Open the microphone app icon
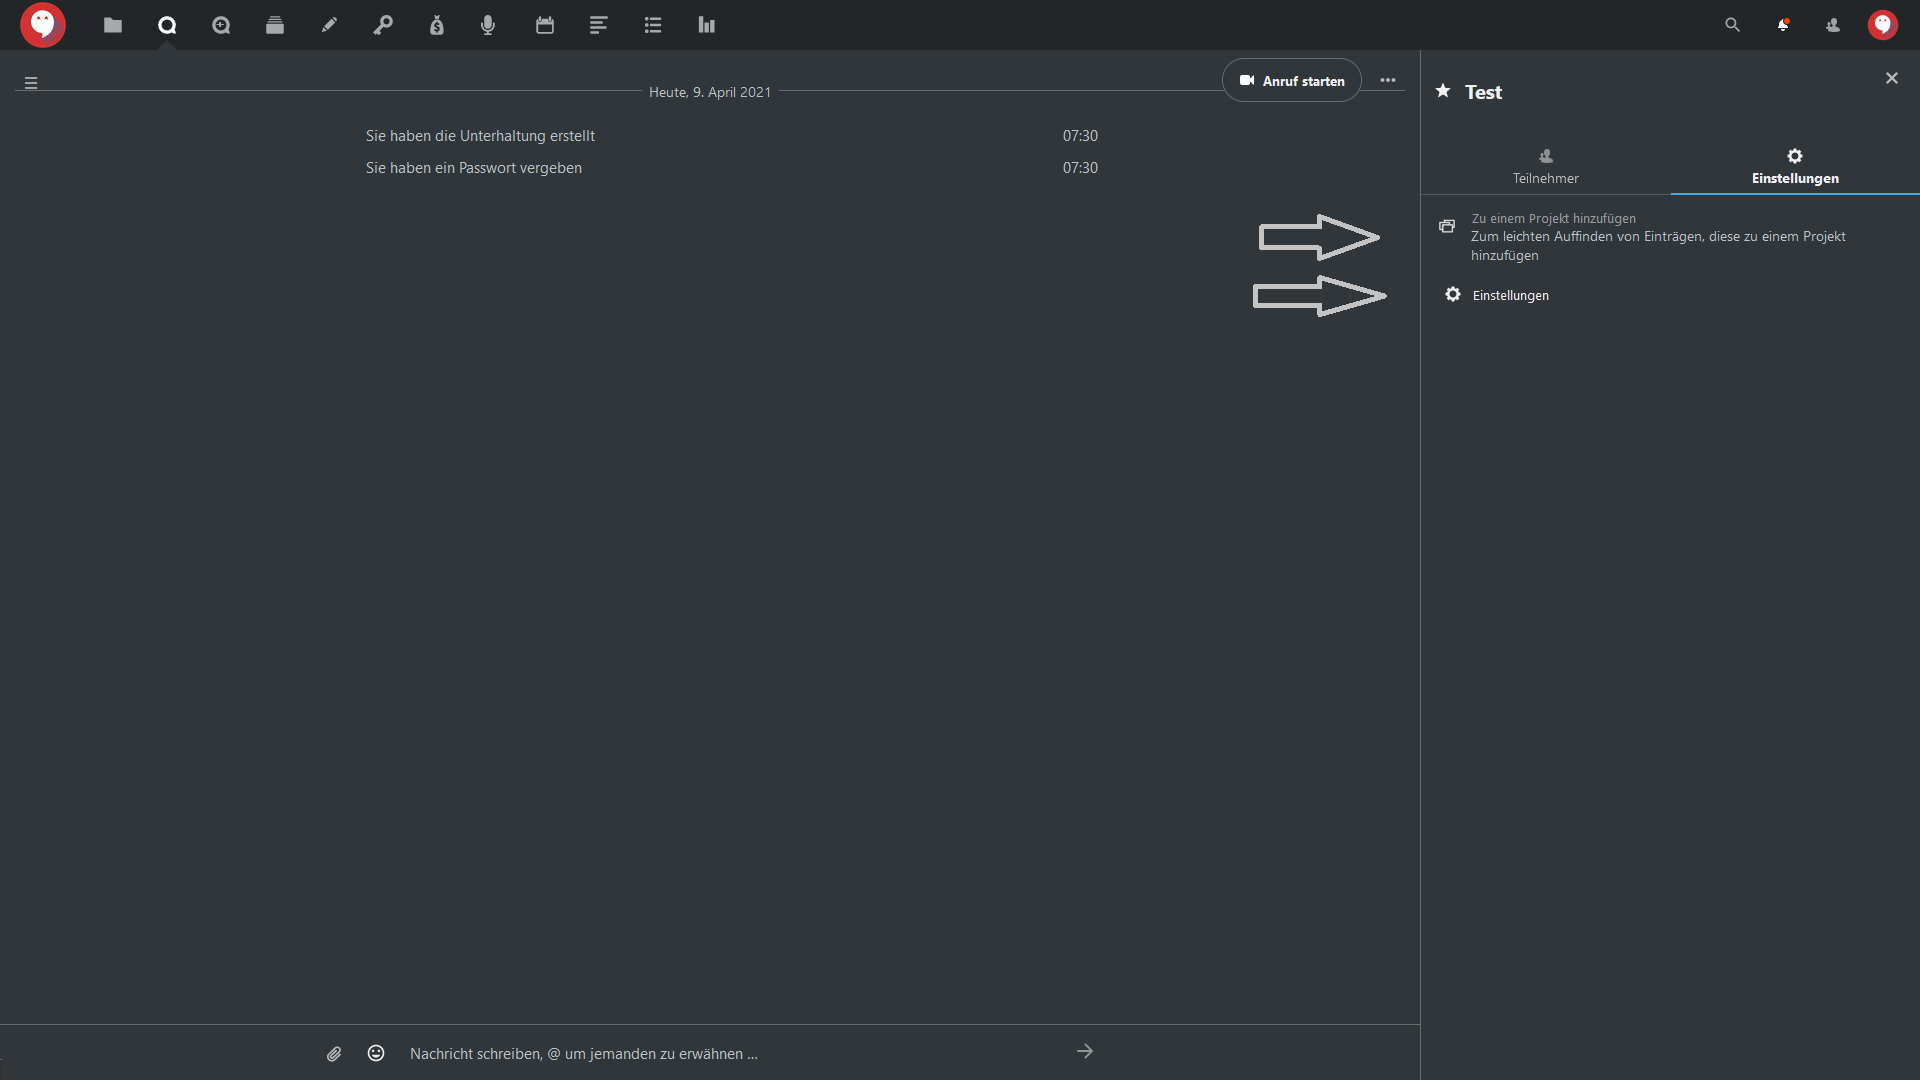The width and height of the screenshot is (1920, 1080). point(488,25)
